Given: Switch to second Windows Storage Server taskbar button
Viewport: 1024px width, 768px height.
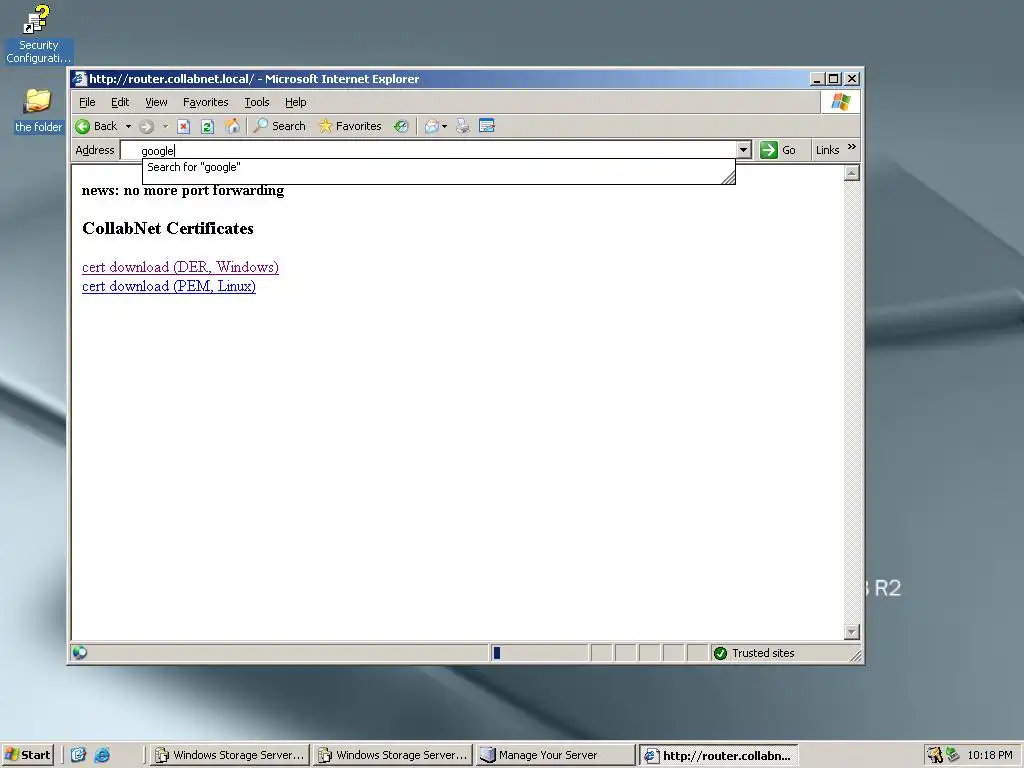Looking at the screenshot, I should click(x=392, y=755).
